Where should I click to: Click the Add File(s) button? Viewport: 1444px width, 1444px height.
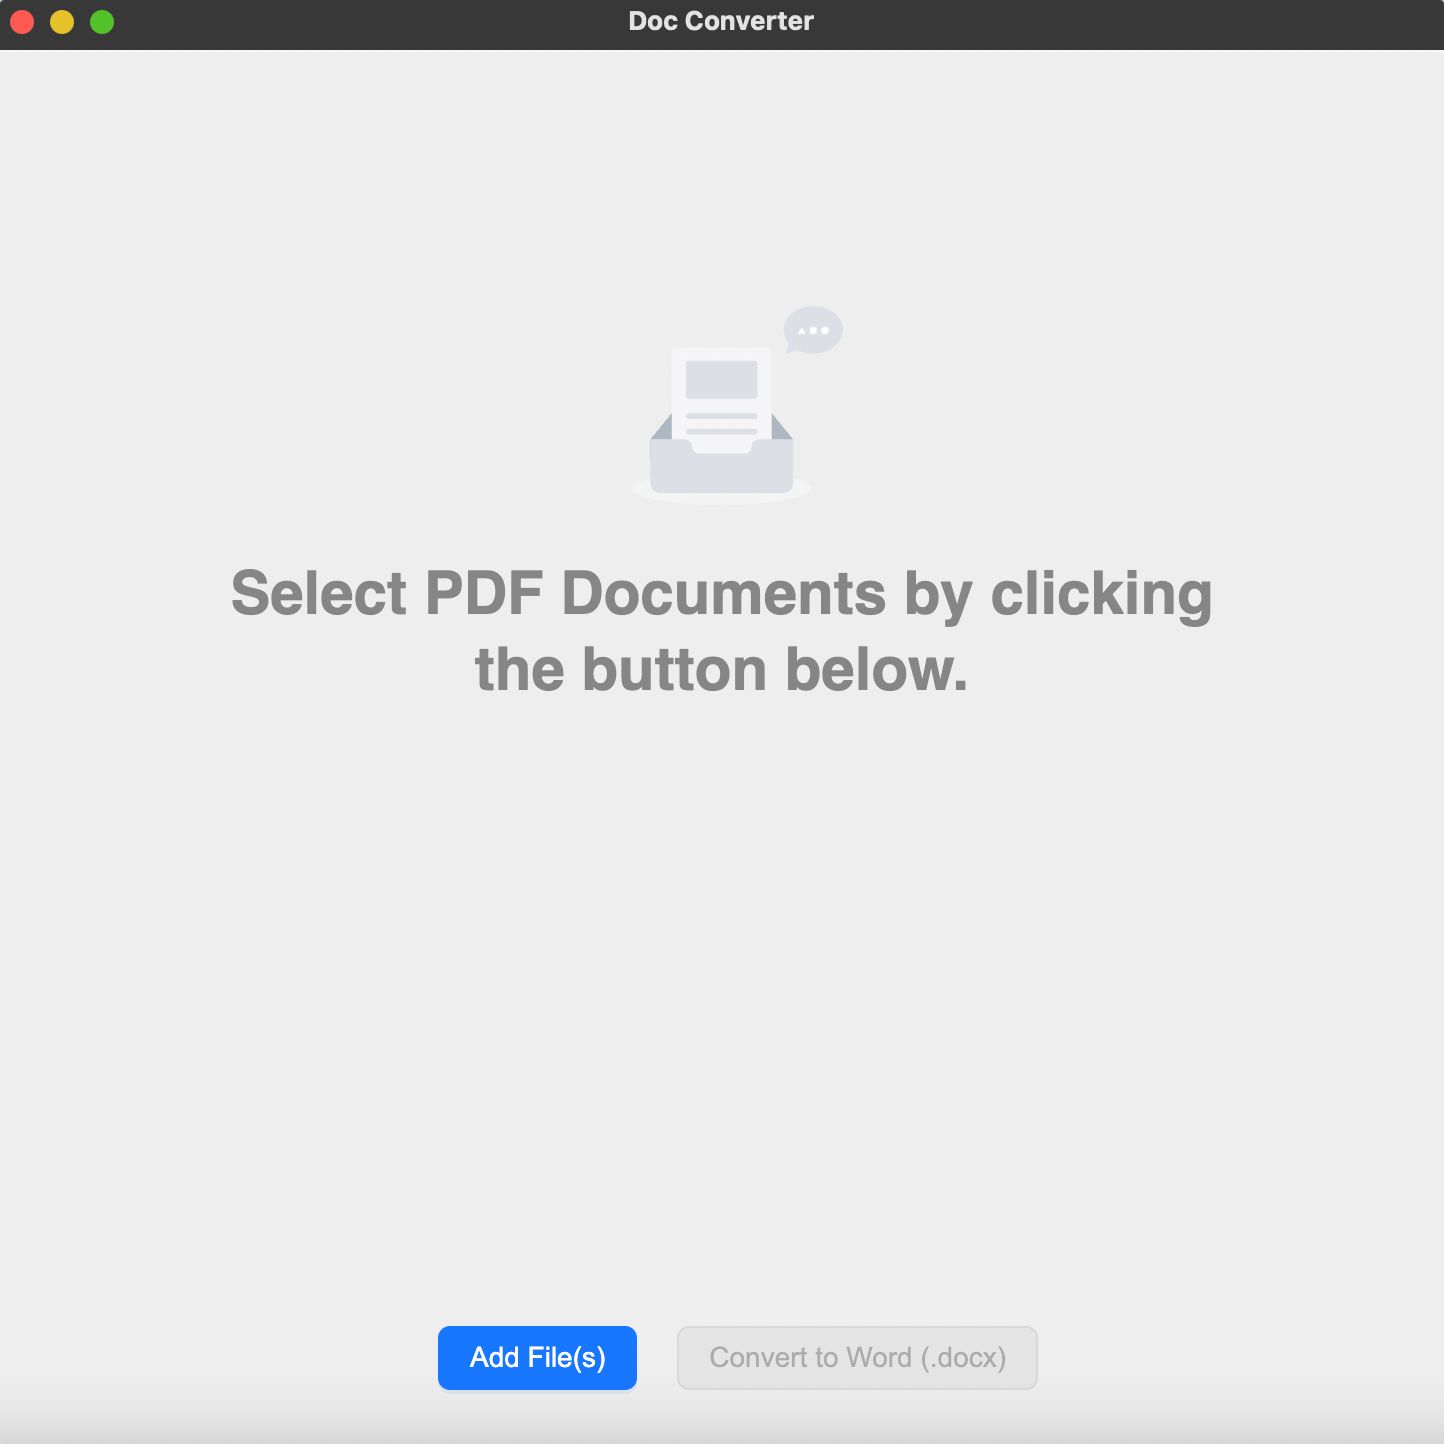pos(537,1357)
